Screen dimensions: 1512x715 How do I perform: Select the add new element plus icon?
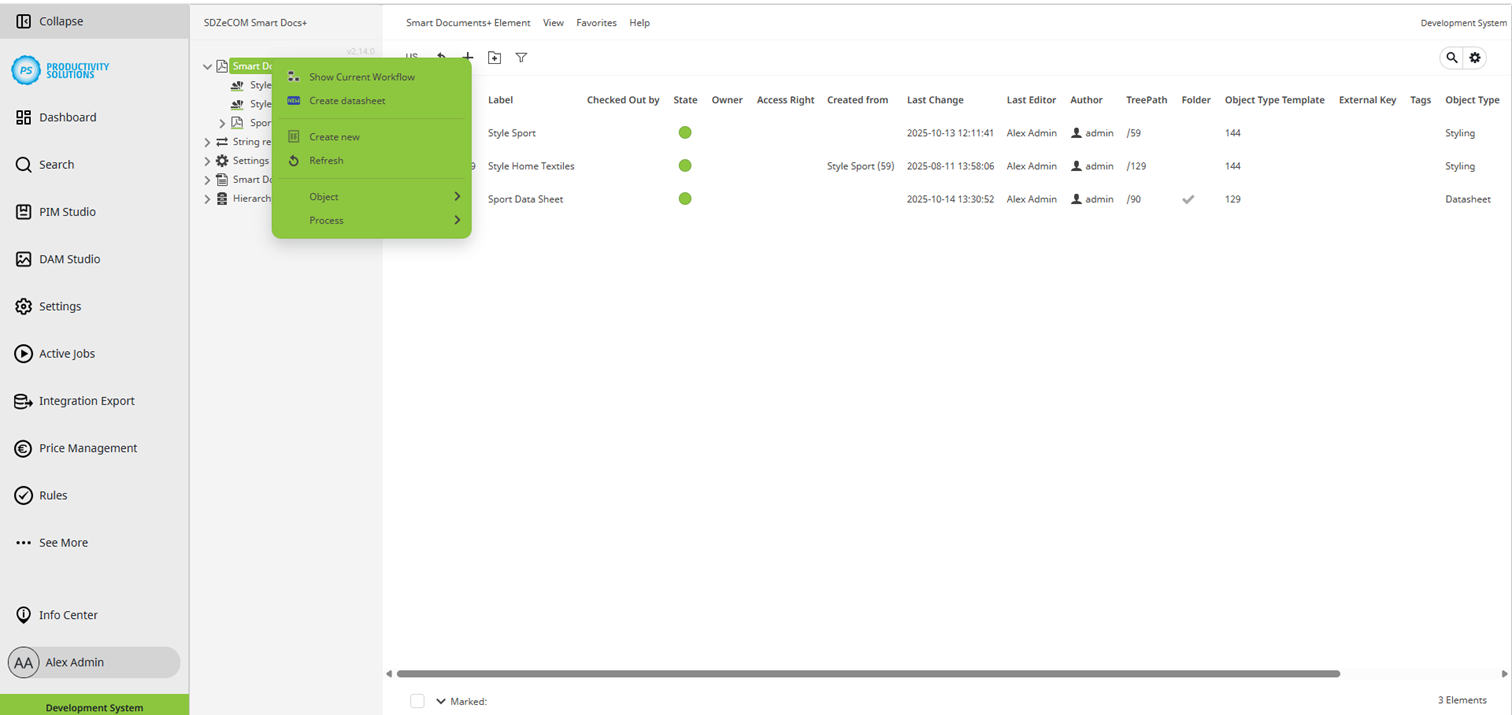pyautogui.click(x=467, y=58)
